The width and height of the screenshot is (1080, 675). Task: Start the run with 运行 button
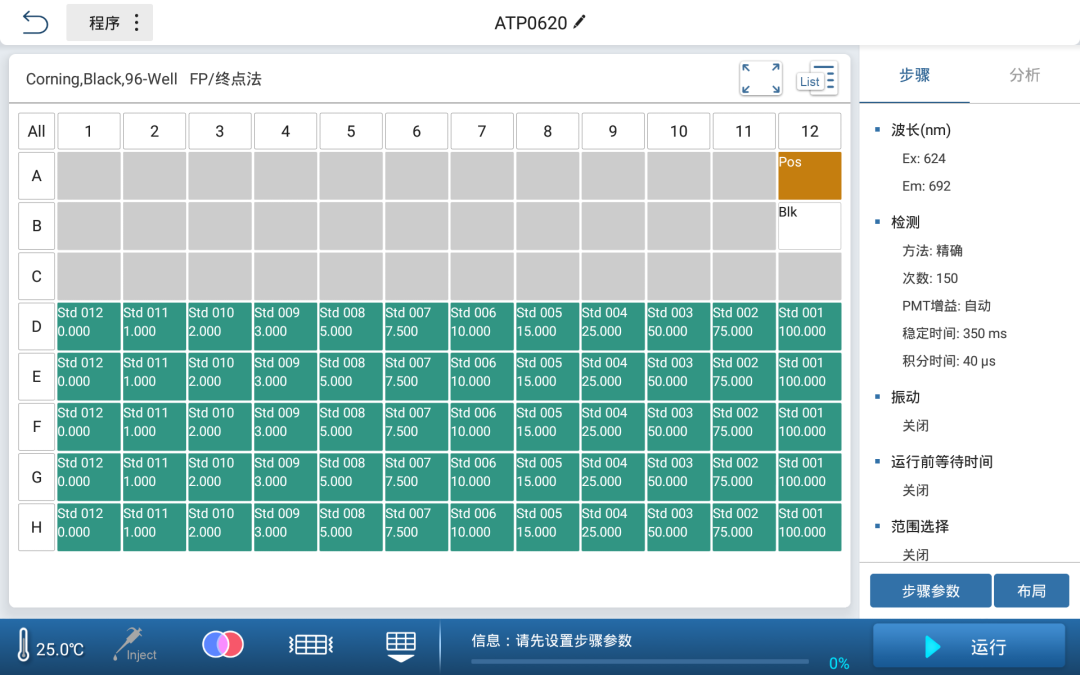pyautogui.click(x=968, y=646)
